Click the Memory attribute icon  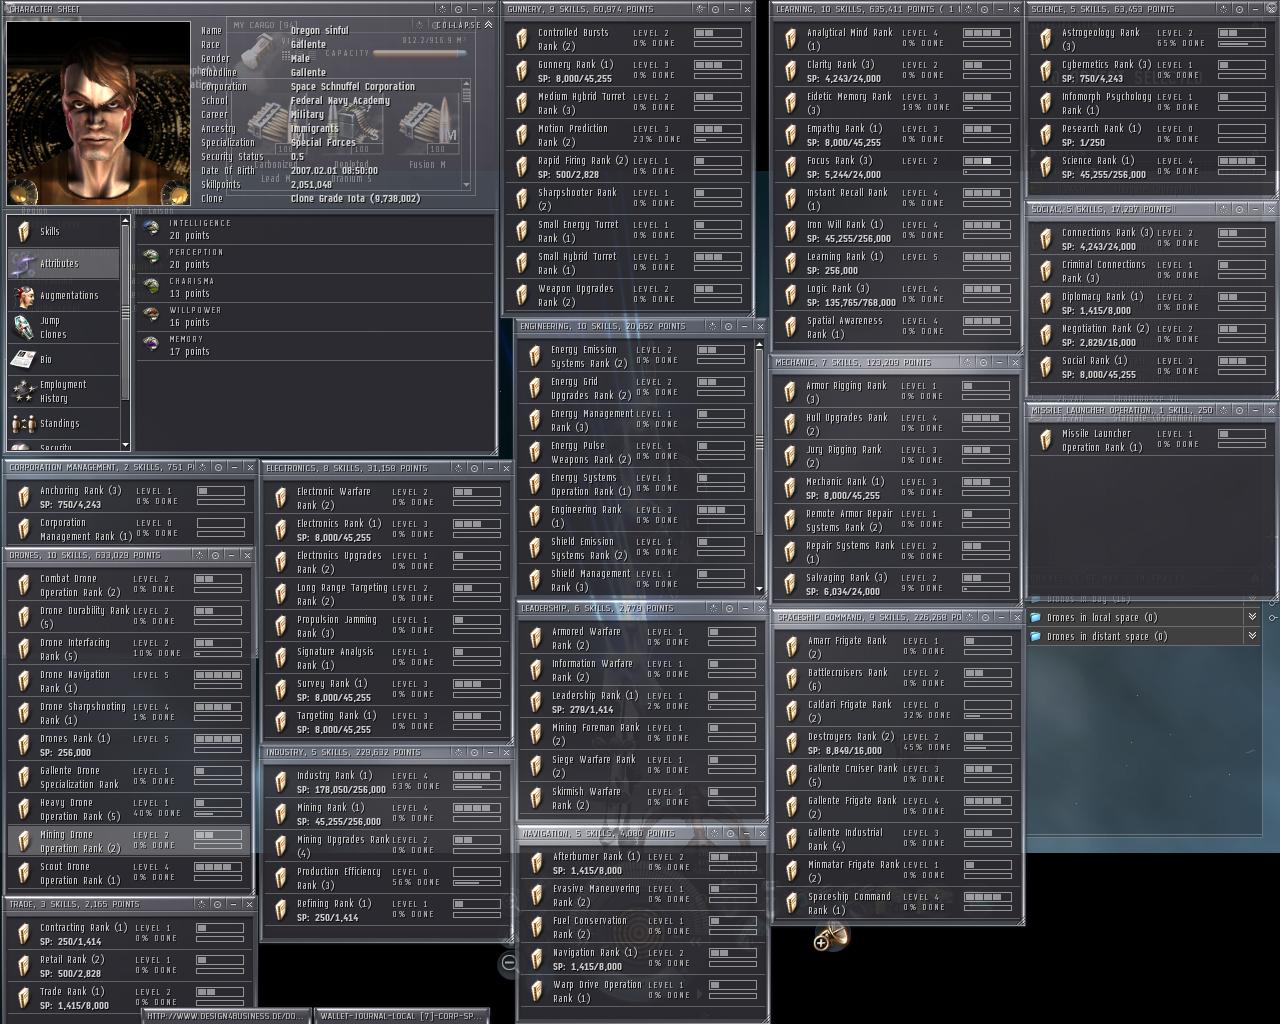click(x=151, y=345)
